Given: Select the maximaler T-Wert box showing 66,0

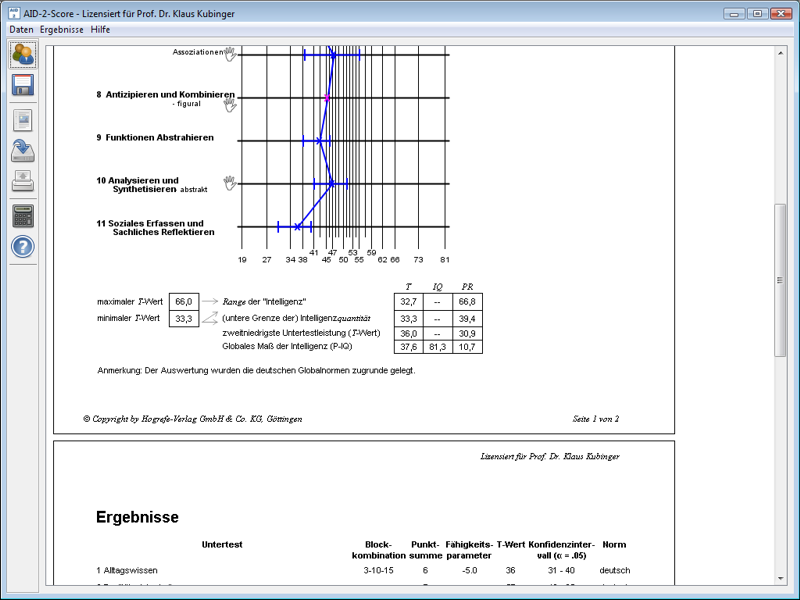Looking at the screenshot, I should (x=183, y=300).
